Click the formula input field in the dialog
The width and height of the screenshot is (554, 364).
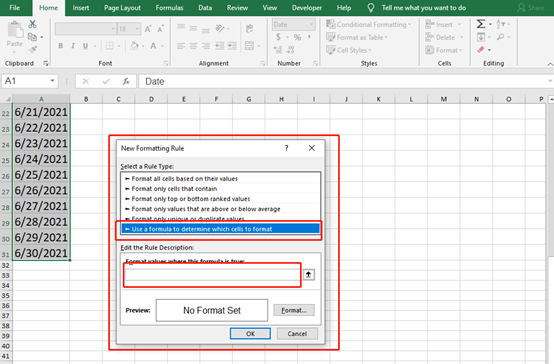[x=212, y=275]
